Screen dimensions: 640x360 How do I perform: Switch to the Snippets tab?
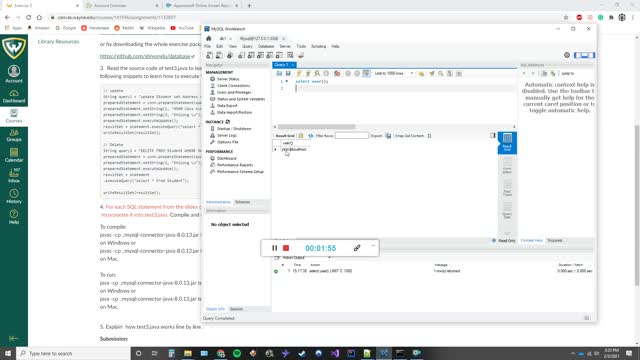tap(555, 240)
